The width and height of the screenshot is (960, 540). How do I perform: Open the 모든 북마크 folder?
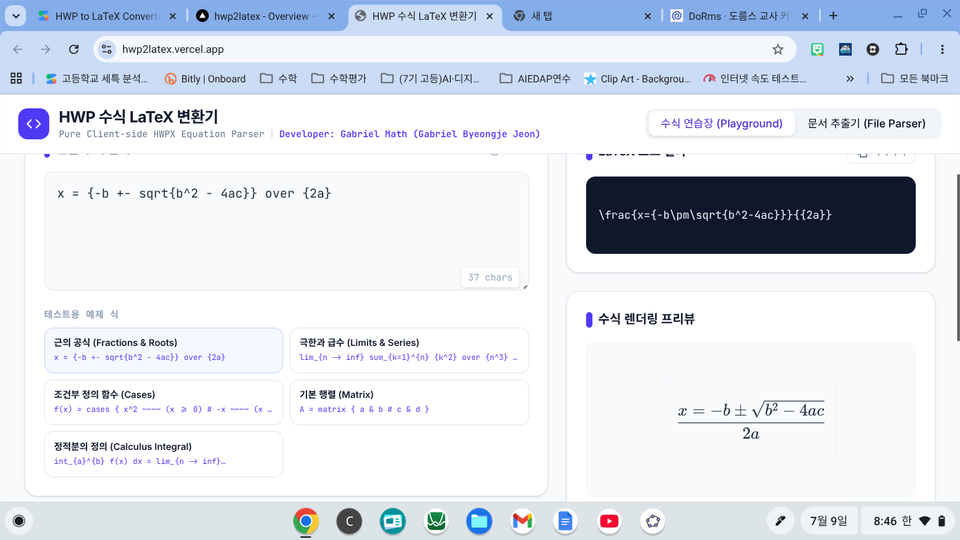[914, 78]
